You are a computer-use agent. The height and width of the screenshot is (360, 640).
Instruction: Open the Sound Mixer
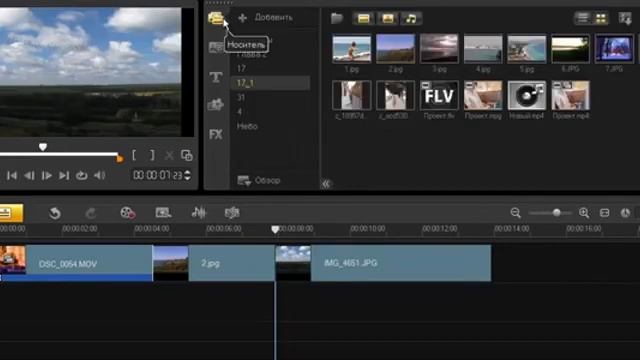(199, 213)
